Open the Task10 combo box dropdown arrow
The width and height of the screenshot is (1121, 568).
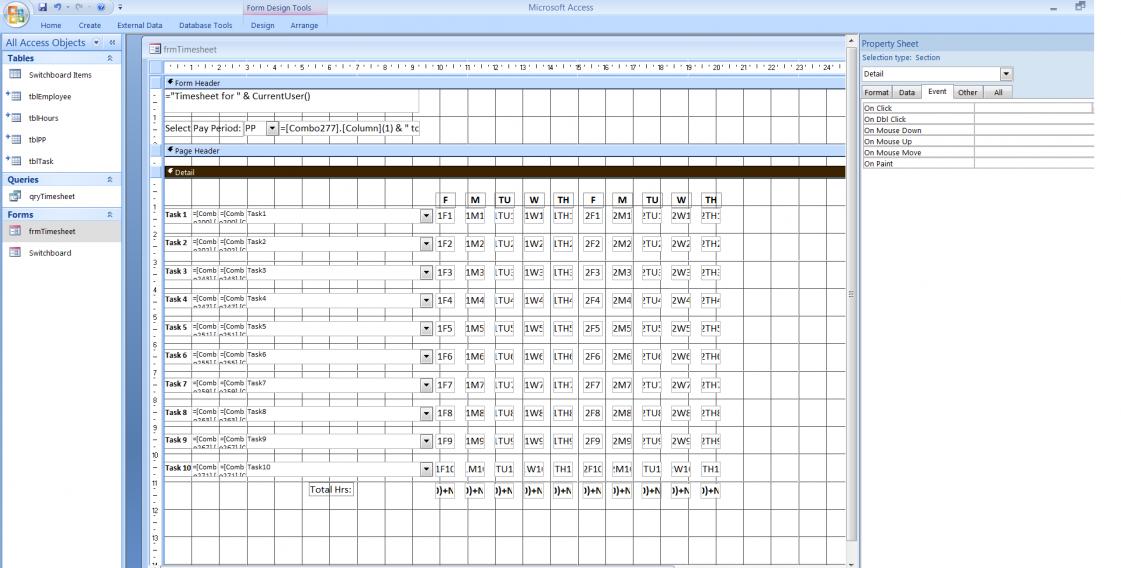(426, 469)
